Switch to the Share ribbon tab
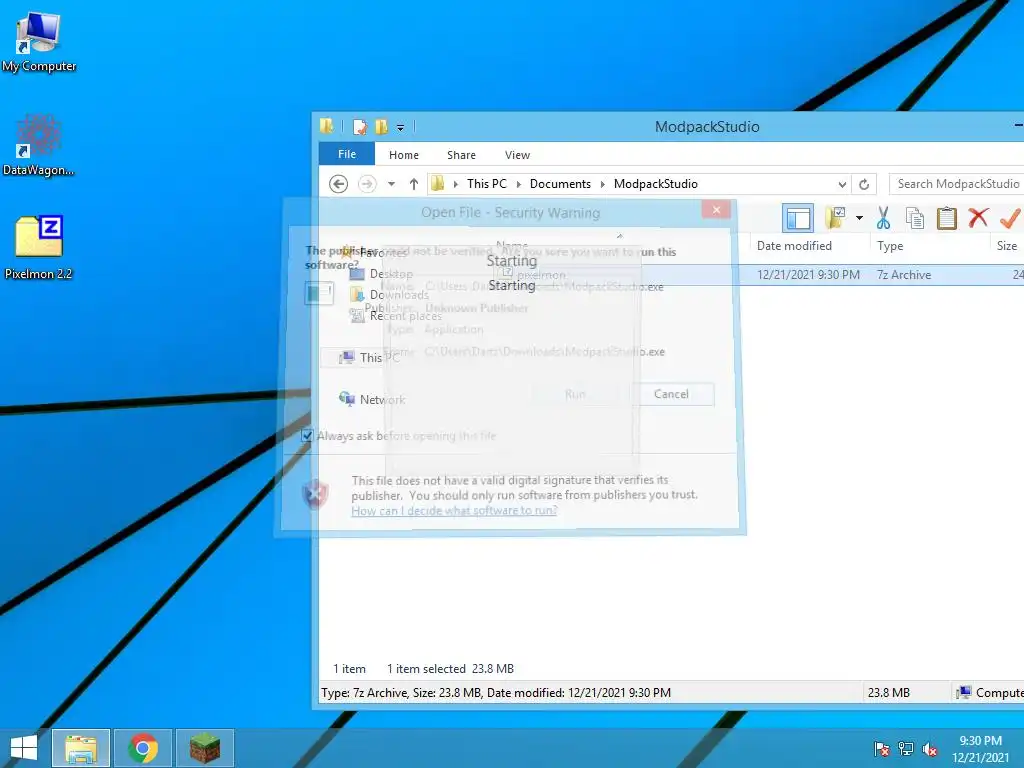The image size is (1024, 768). [x=461, y=155]
